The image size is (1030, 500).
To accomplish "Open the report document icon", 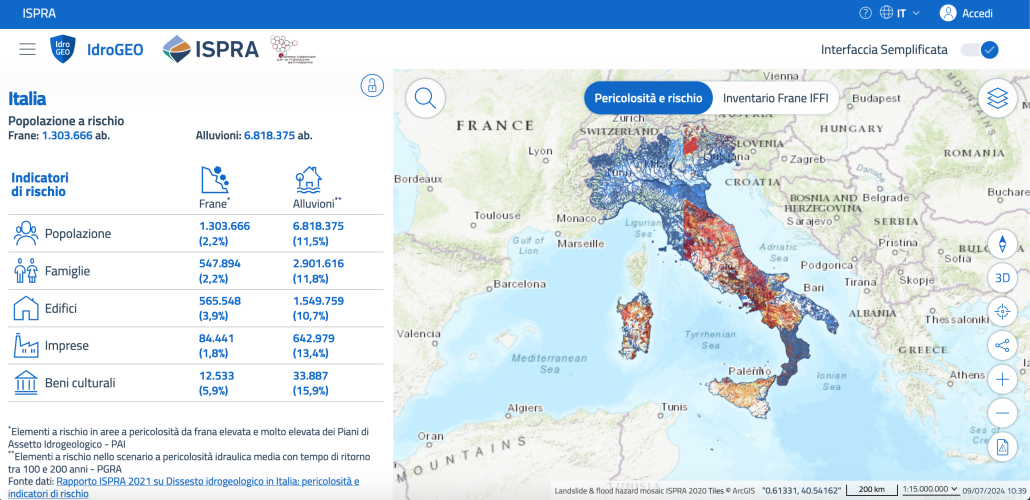I will [1002, 447].
